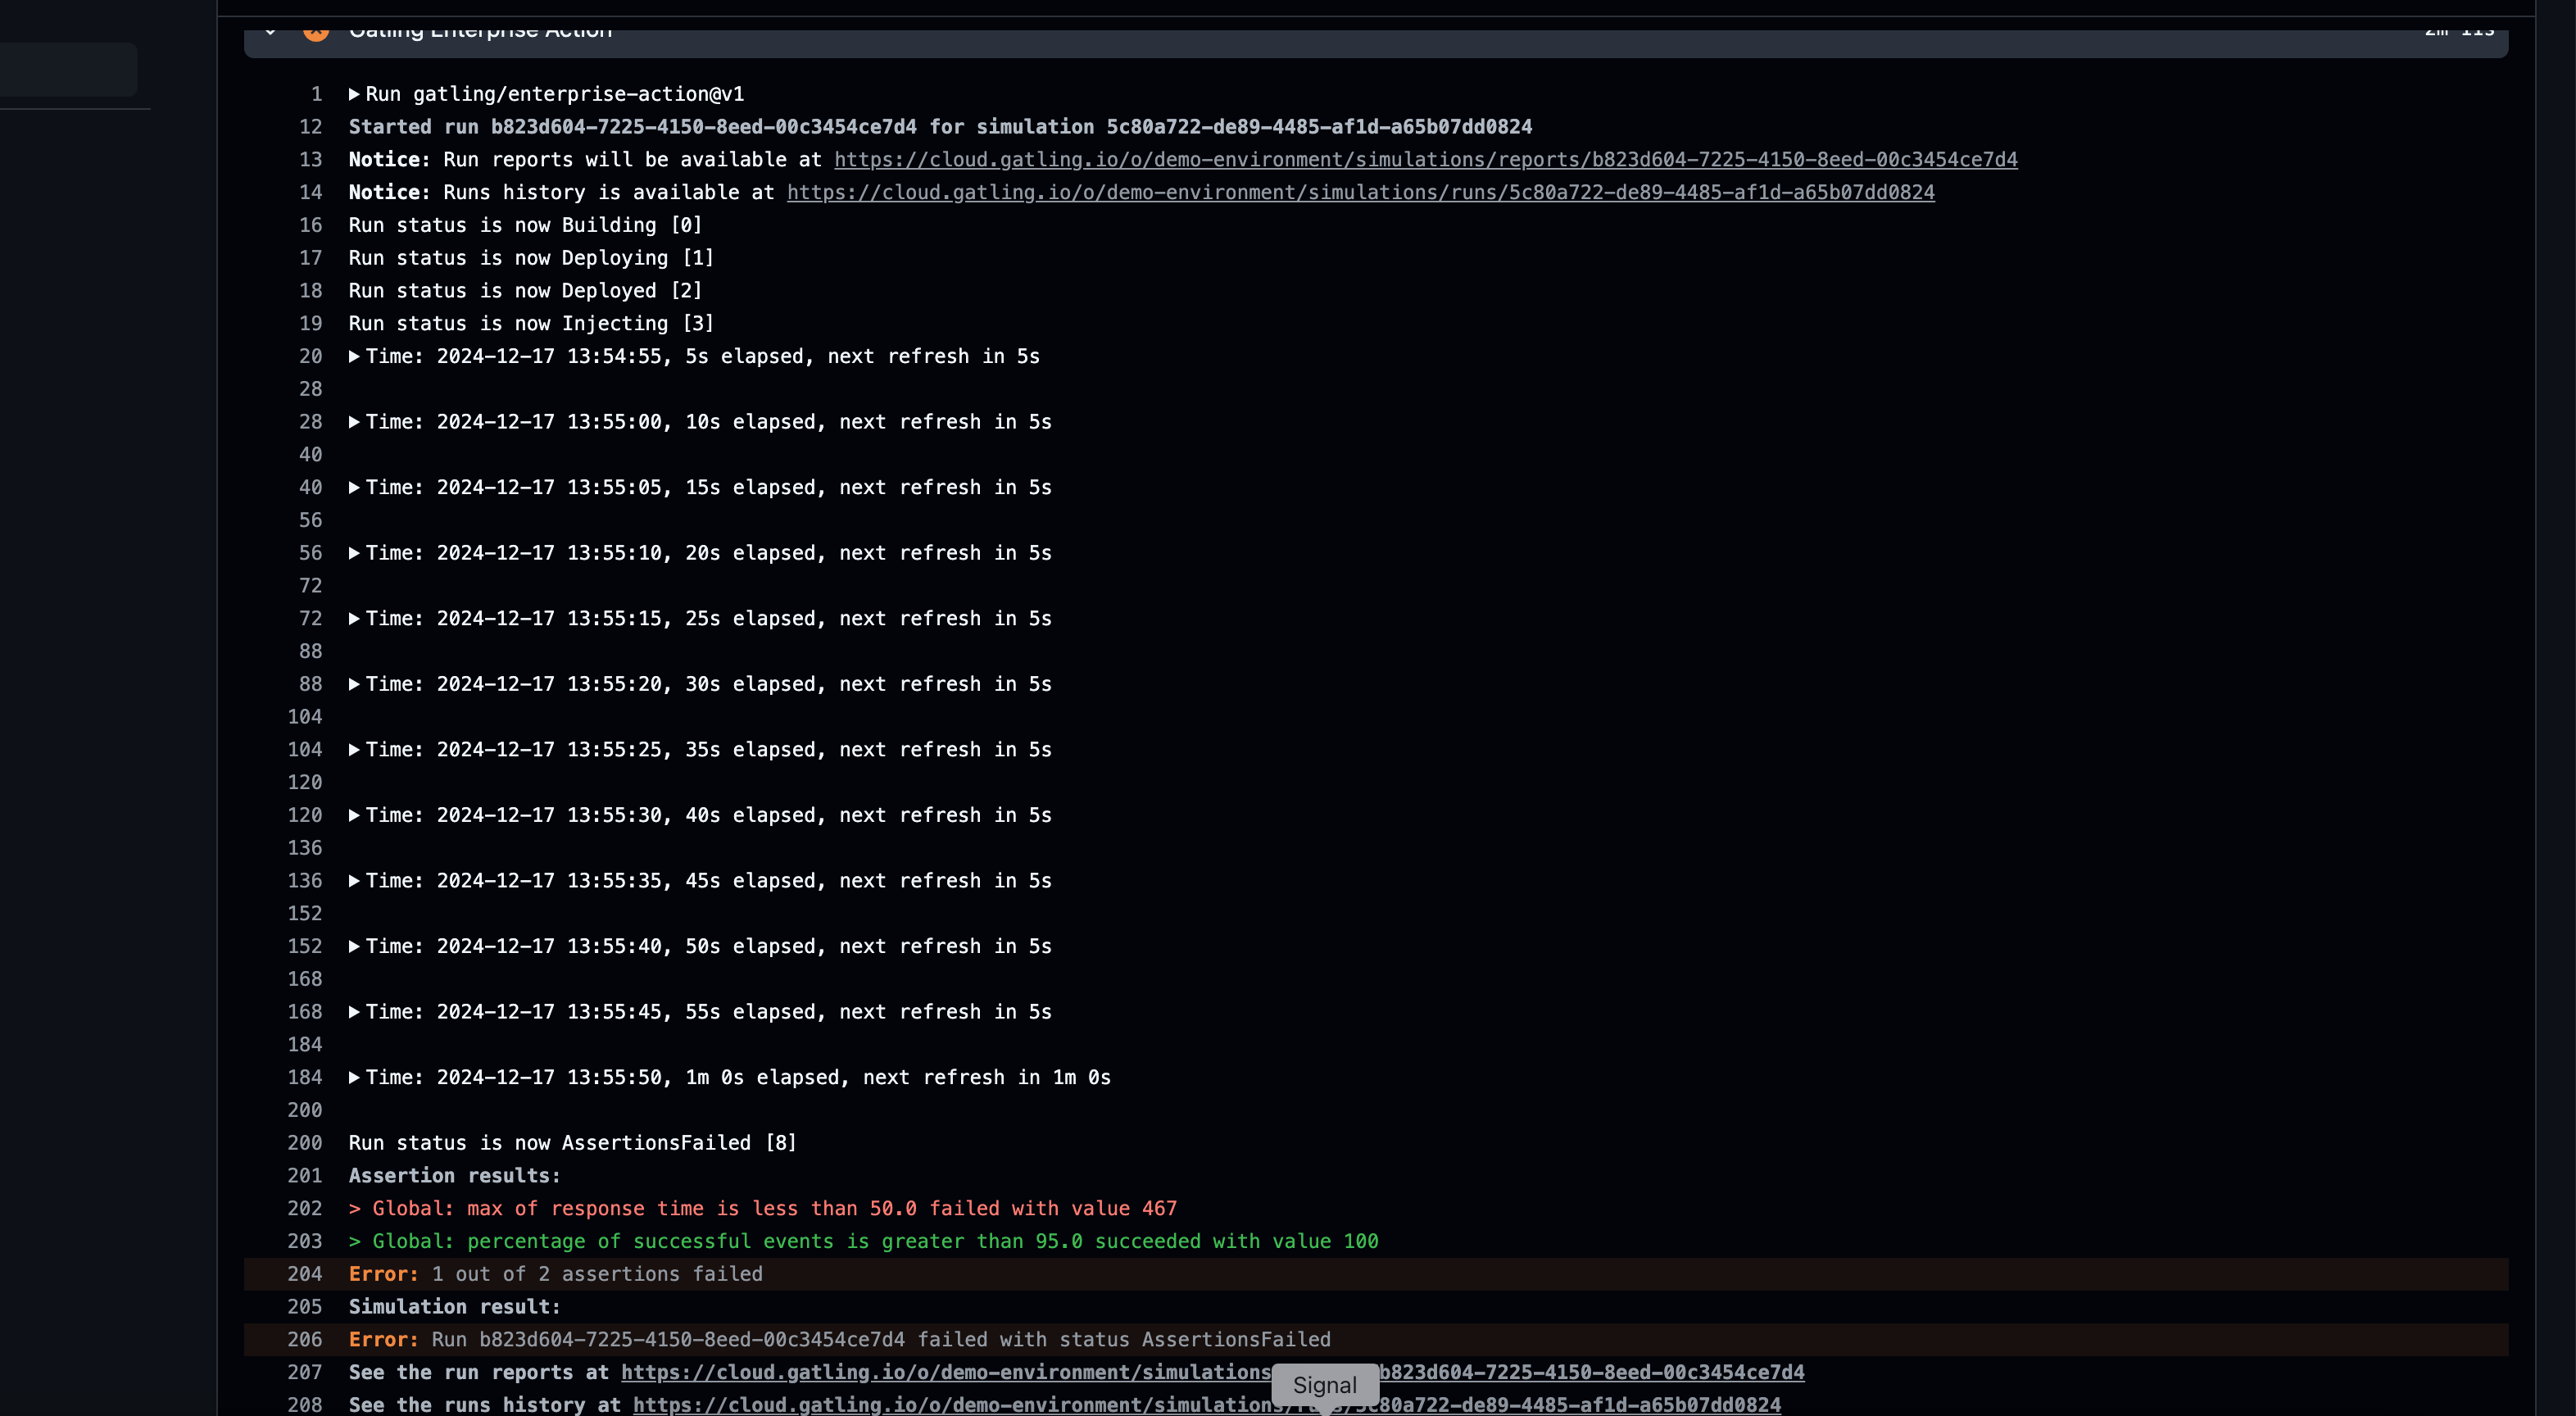The width and height of the screenshot is (2576, 1416).
Task: Click the 'Started run b823d604' log line
Action: pos(940,127)
